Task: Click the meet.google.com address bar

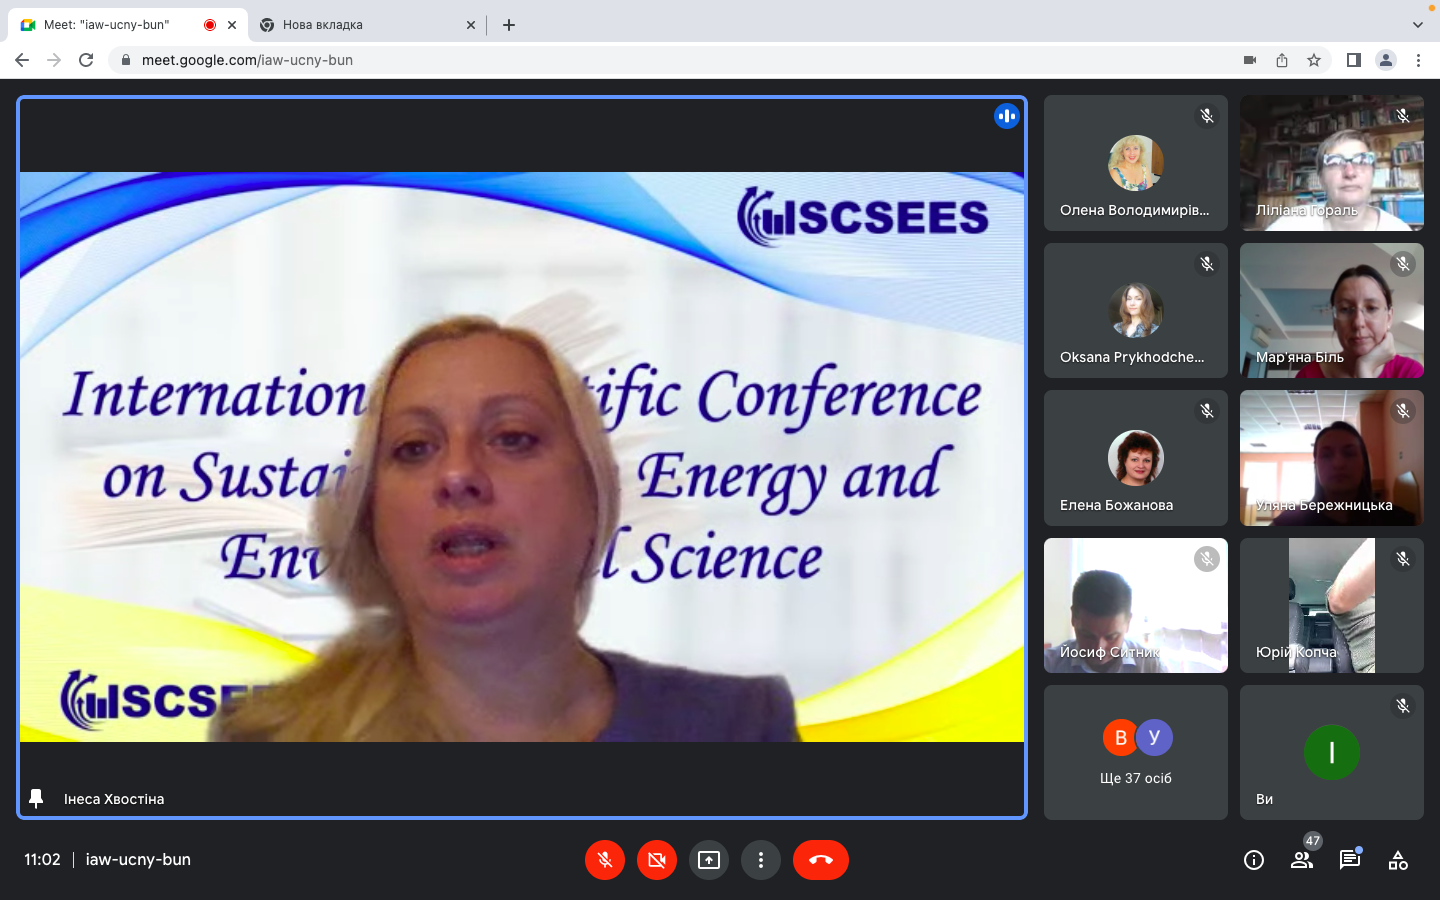Action: pos(600,60)
